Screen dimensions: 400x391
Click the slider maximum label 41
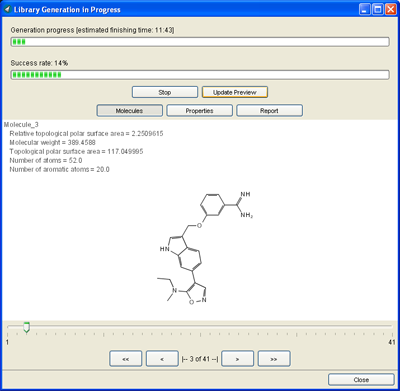(391, 342)
